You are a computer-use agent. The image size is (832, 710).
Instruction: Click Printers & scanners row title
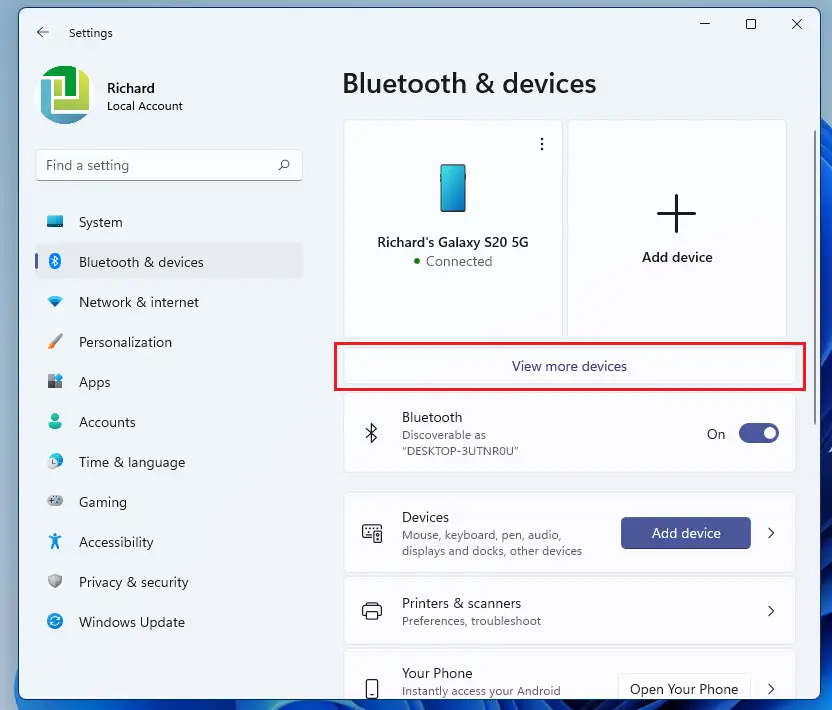461,603
